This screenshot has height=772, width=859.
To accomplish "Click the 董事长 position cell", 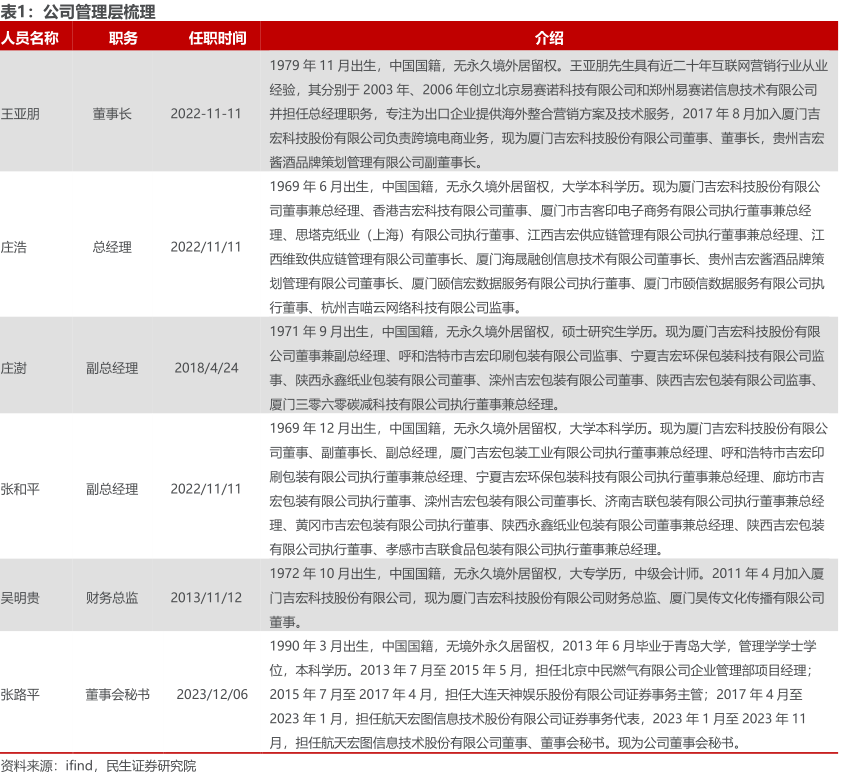I will pyautogui.click(x=112, y=113).
